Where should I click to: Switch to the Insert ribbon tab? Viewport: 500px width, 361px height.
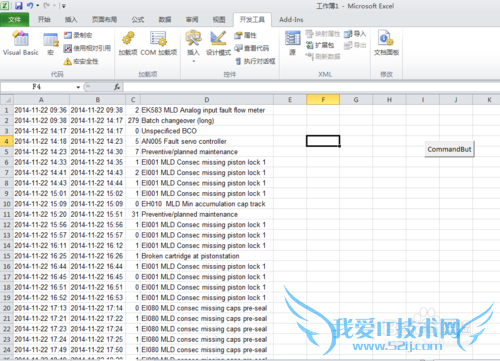pyautogui.click(x=71, y=20)
